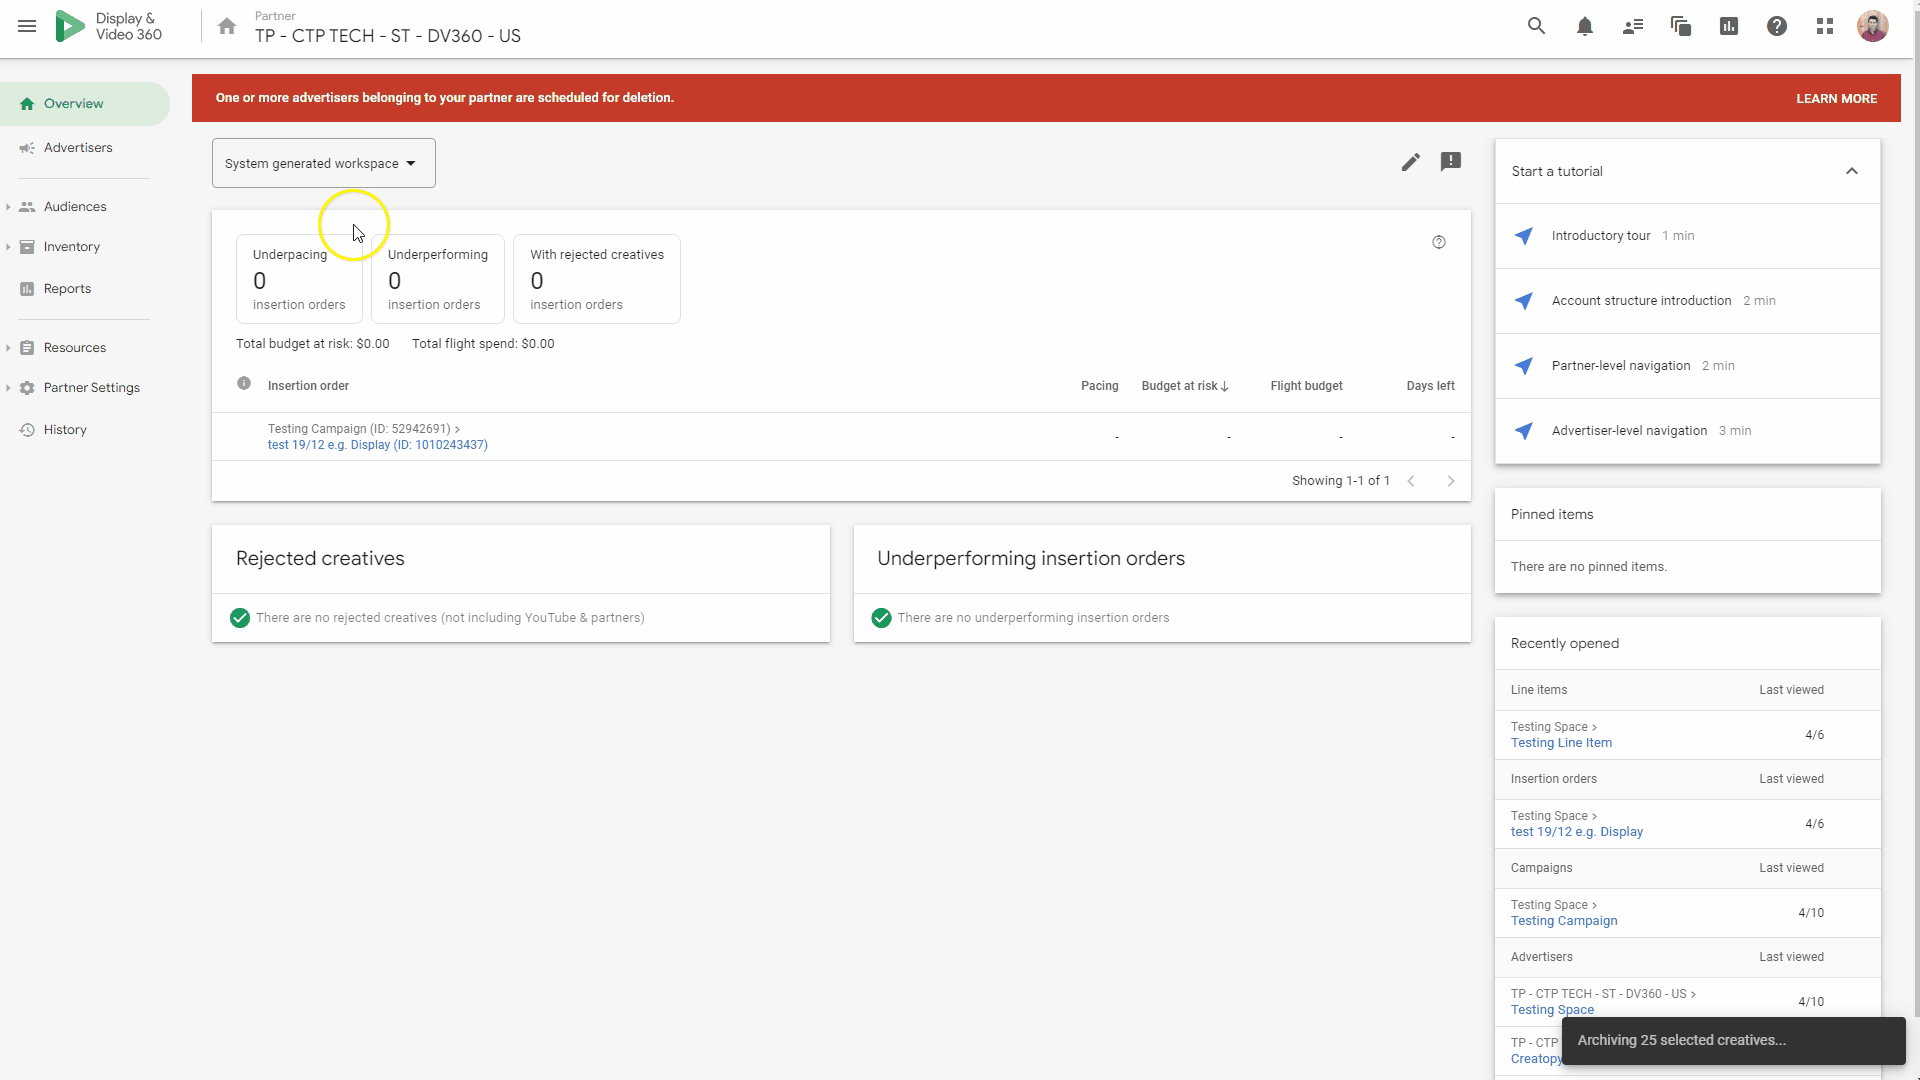Click the Introductory tour tutorial label
Screen dimensions: 1920x1080
coord(1601,236)
